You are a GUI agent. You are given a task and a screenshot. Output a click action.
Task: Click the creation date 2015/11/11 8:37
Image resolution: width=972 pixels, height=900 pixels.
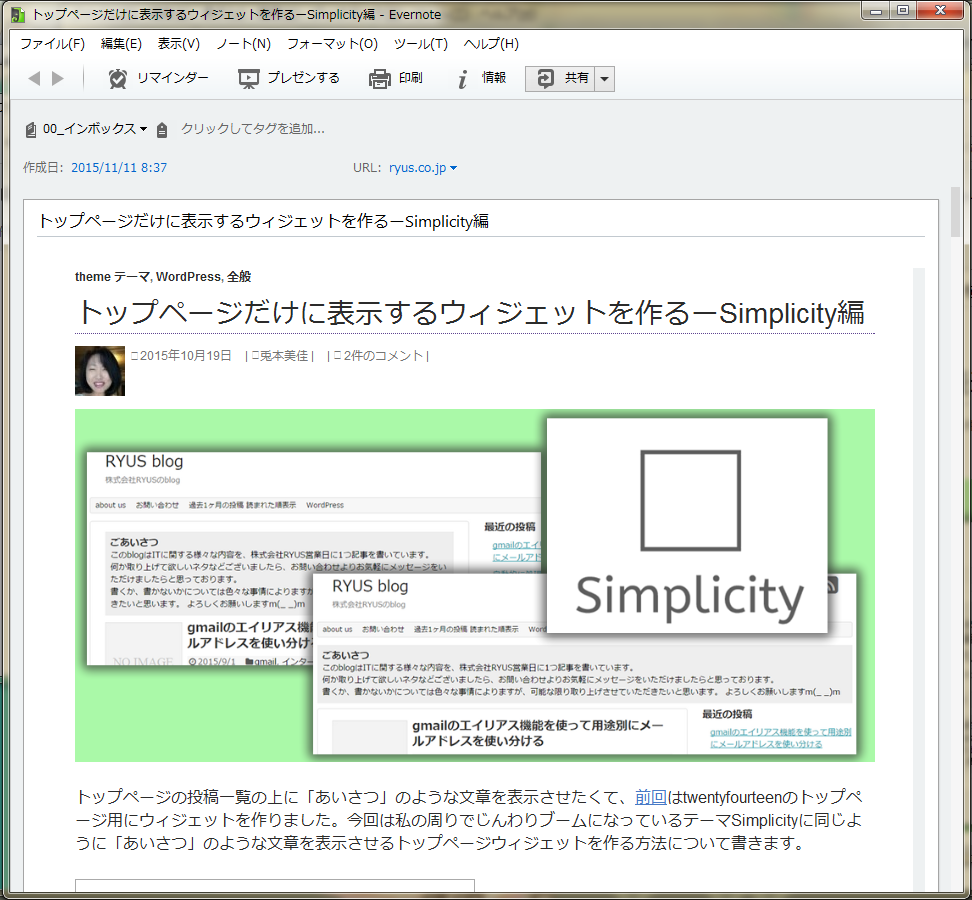tap(119, 168)
